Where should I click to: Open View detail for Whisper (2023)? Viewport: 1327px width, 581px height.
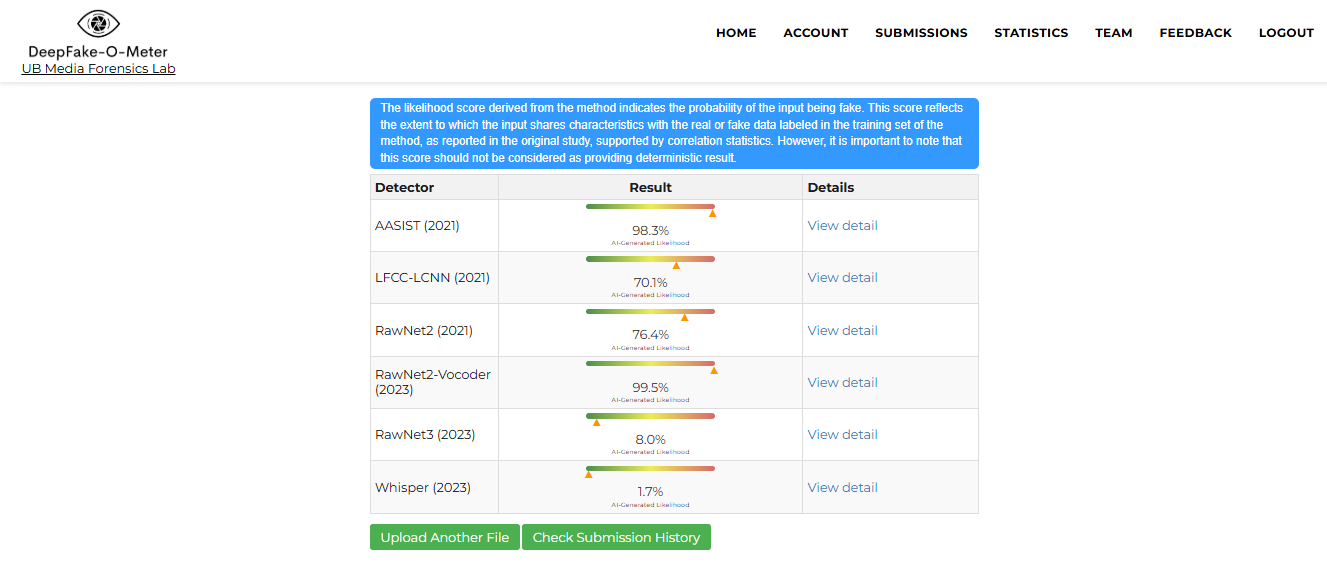842,488
